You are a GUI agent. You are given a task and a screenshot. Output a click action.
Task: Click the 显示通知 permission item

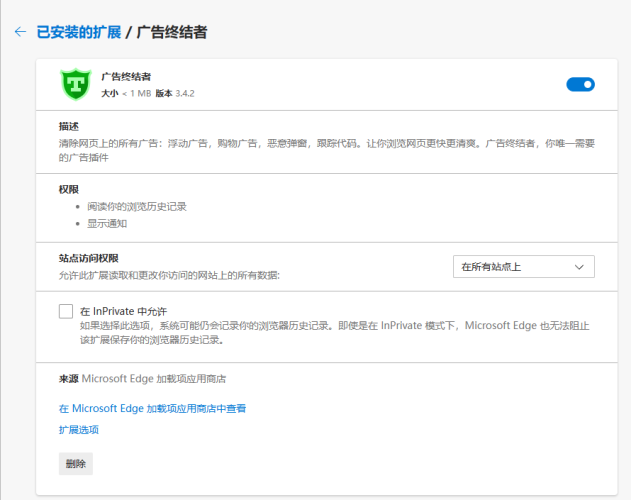(107, 224)
